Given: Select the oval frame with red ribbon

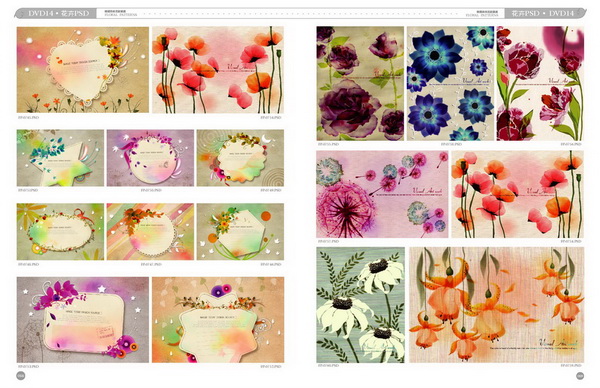Looking at the screenshot, I should [60, 232].
